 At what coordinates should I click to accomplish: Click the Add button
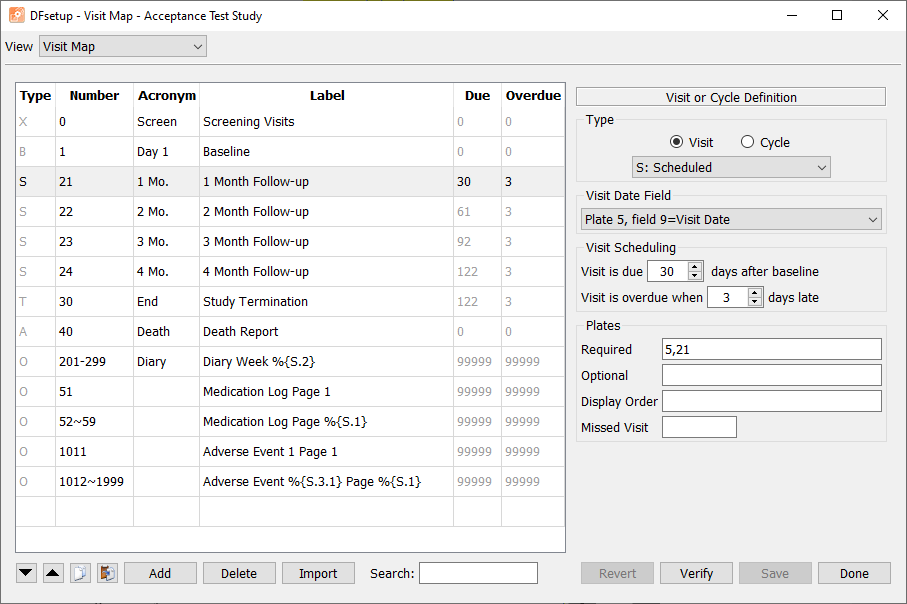click(x=160, y=573)
